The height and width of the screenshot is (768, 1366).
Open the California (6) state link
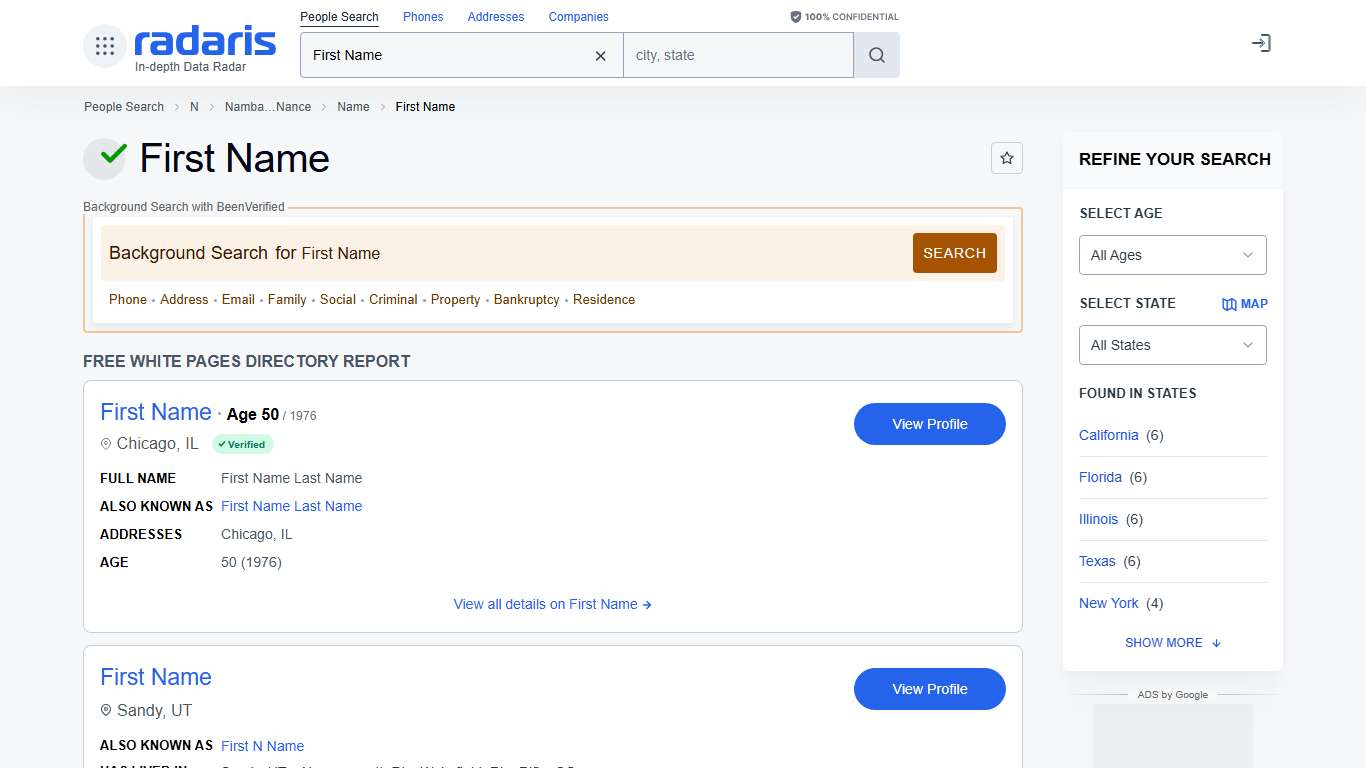pos(1108,435)
